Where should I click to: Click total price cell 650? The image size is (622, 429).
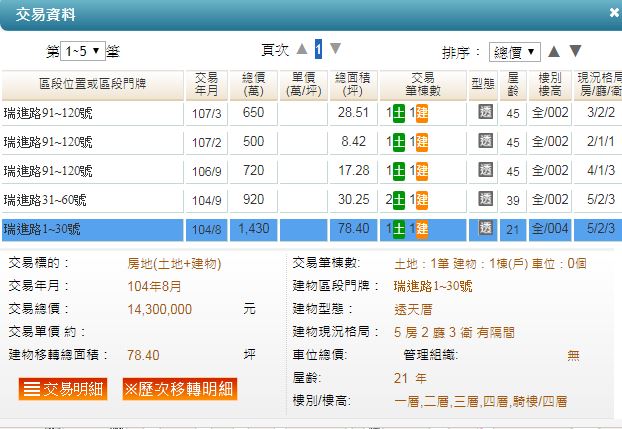253,113
